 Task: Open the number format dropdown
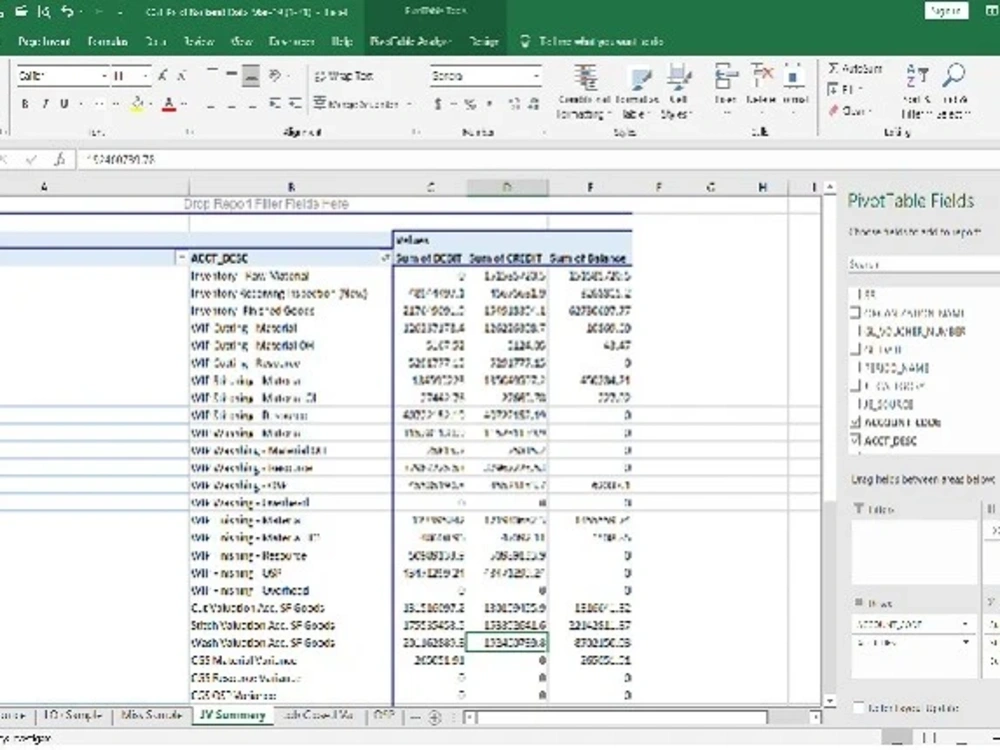click(x=536, y=76)
